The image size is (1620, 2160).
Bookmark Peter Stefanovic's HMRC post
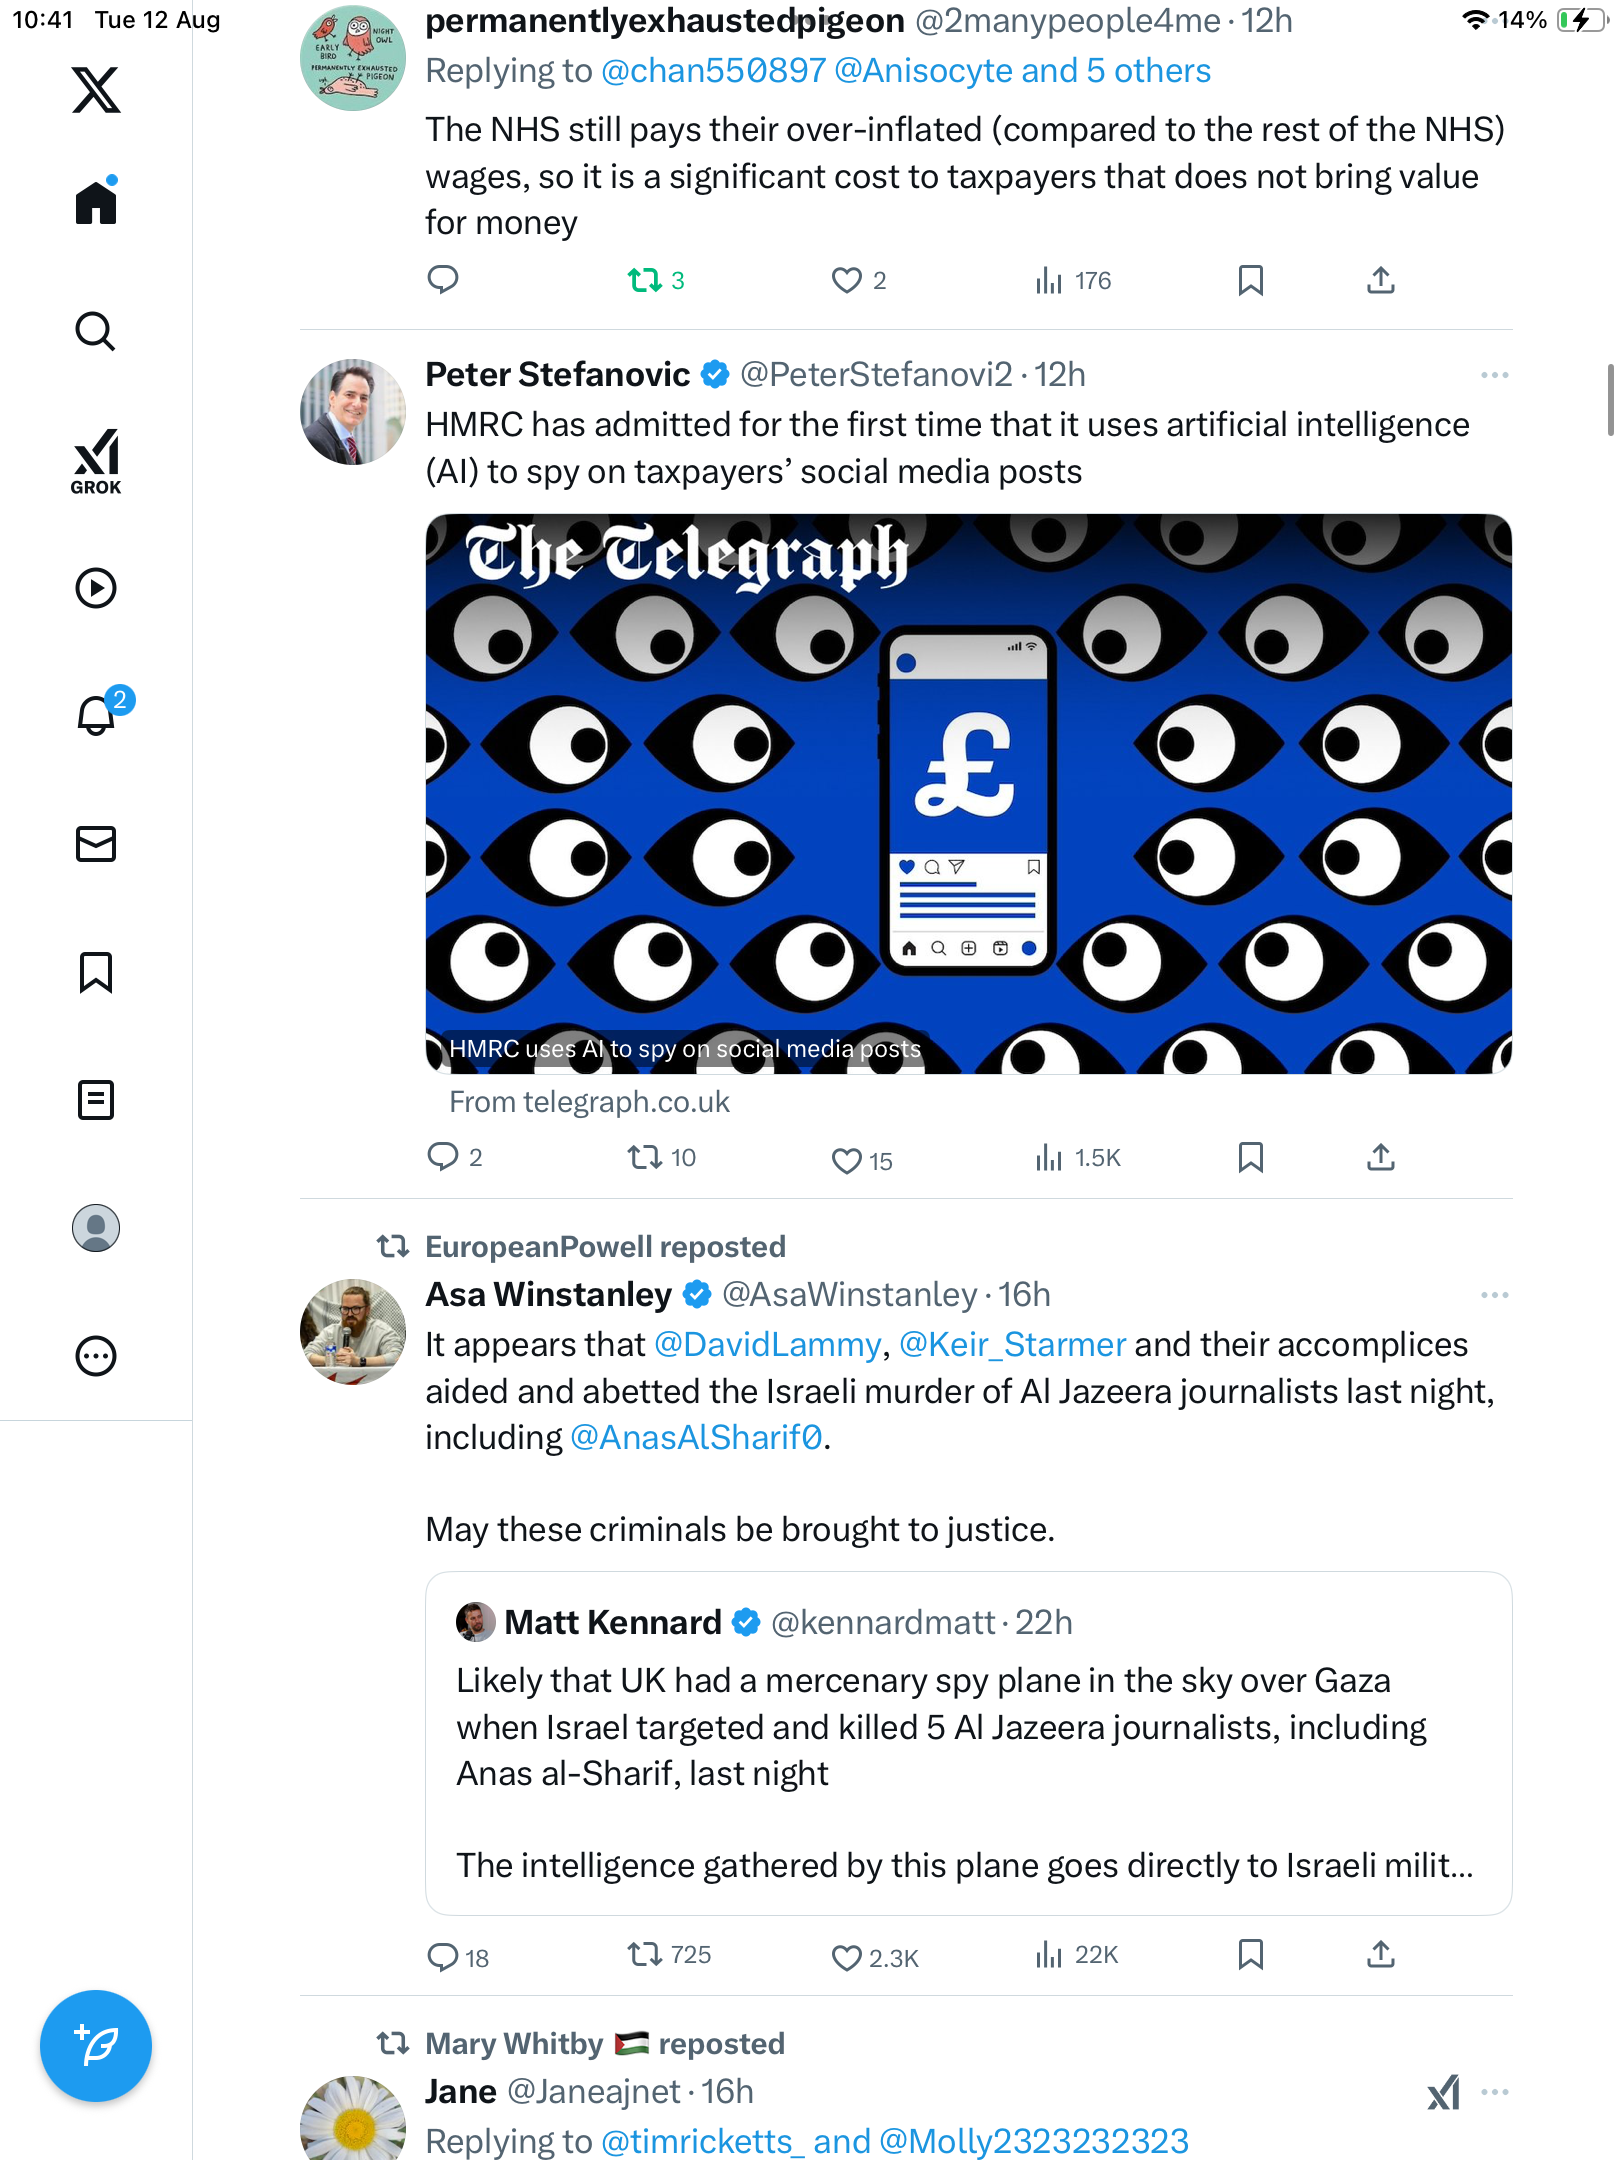coord(1250,1158)
